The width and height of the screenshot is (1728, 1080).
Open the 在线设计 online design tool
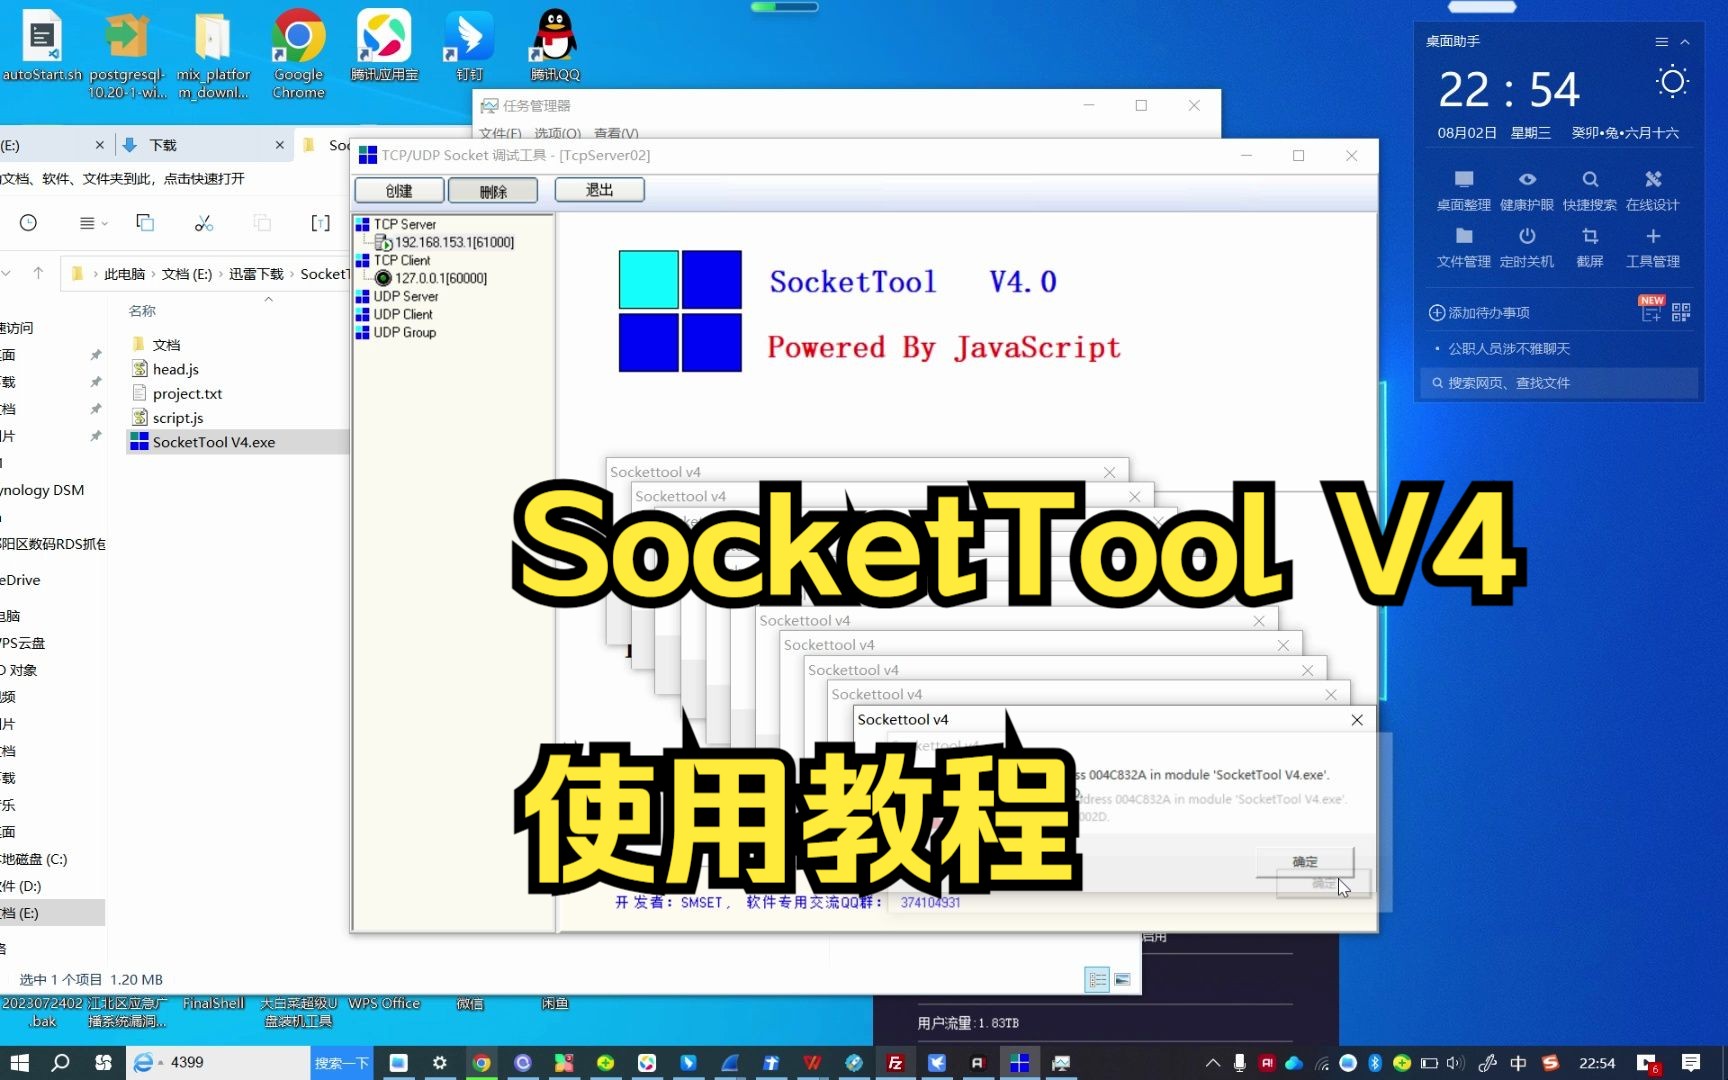[1652, 190]
